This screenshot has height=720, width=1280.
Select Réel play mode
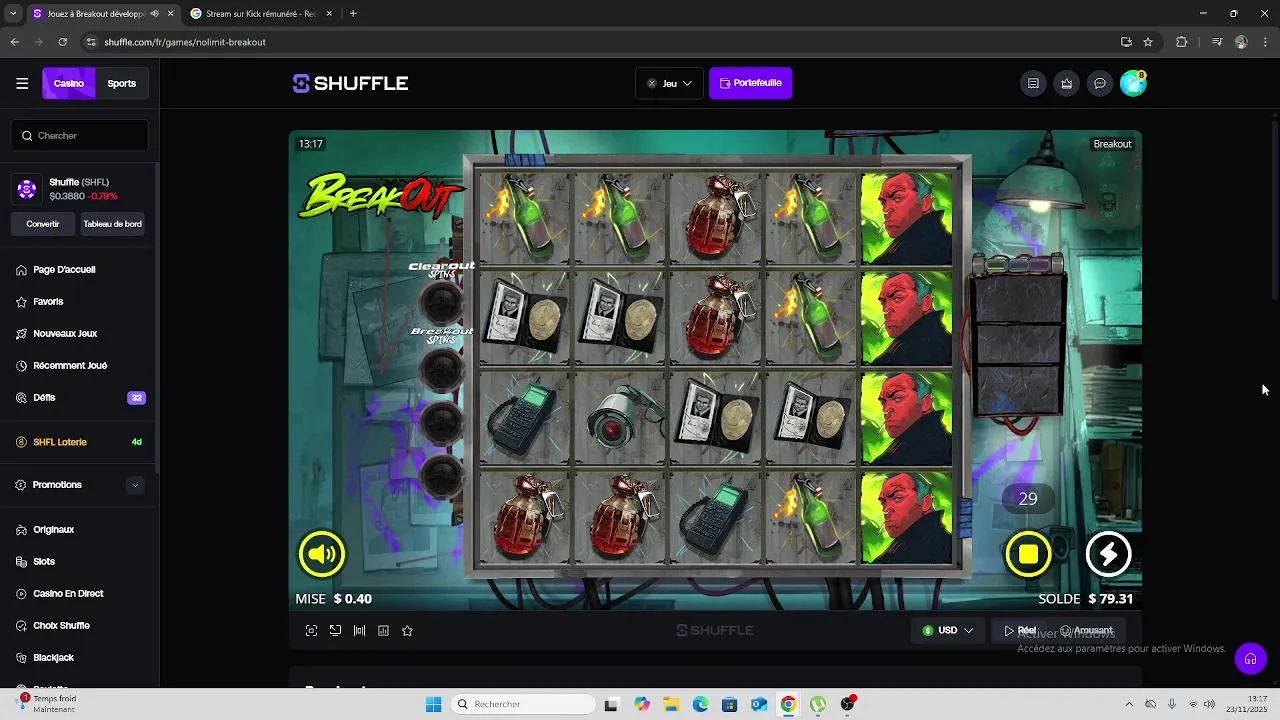point(1020,631)
